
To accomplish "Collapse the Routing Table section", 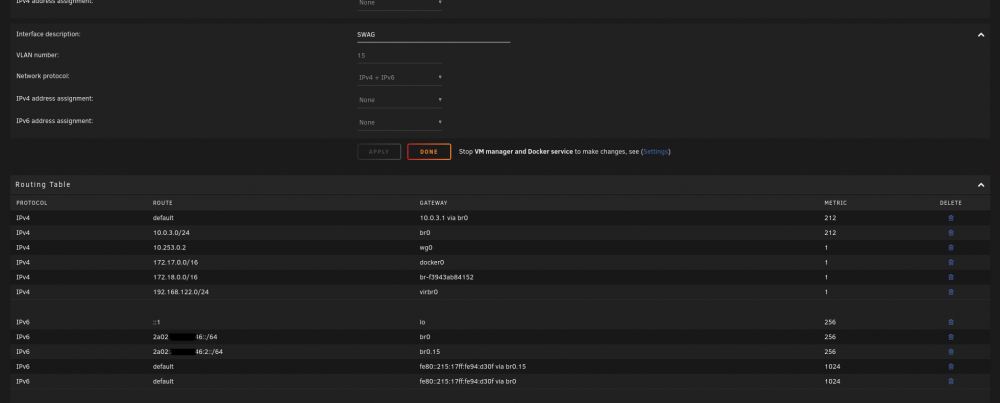I will click(x=981, y=185).
